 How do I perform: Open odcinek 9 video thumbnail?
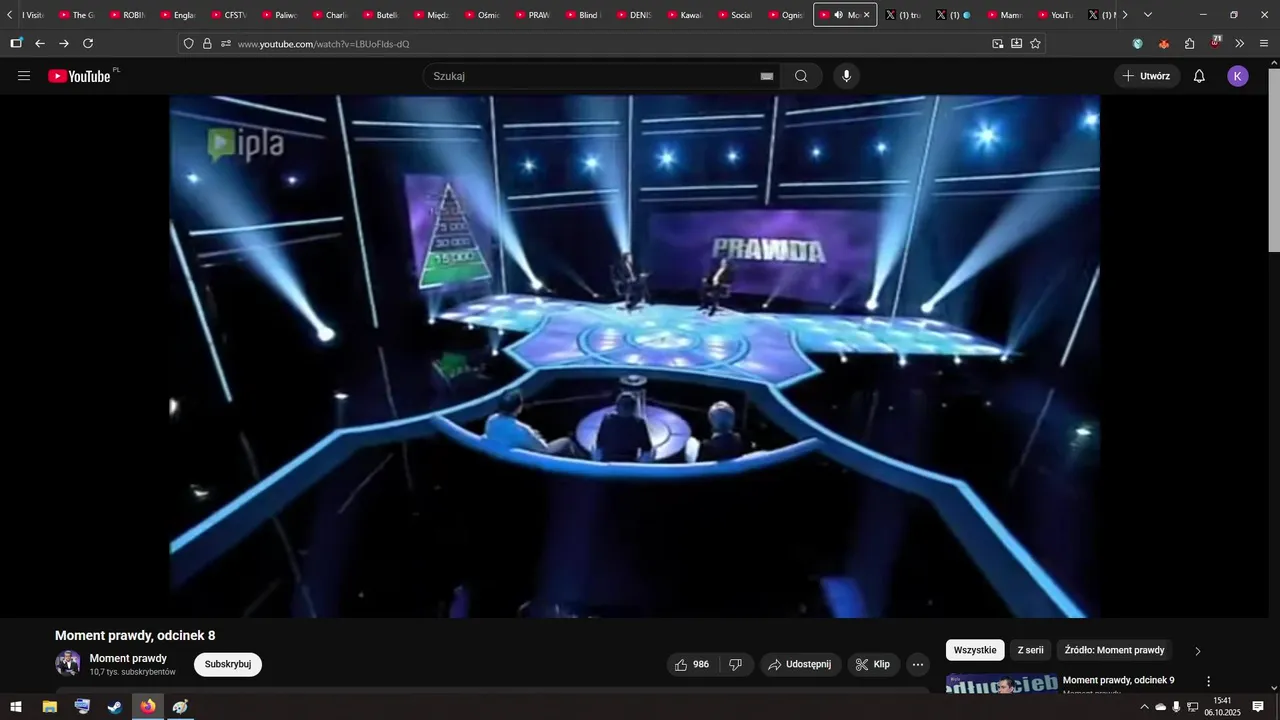[x=1001, y=683]
